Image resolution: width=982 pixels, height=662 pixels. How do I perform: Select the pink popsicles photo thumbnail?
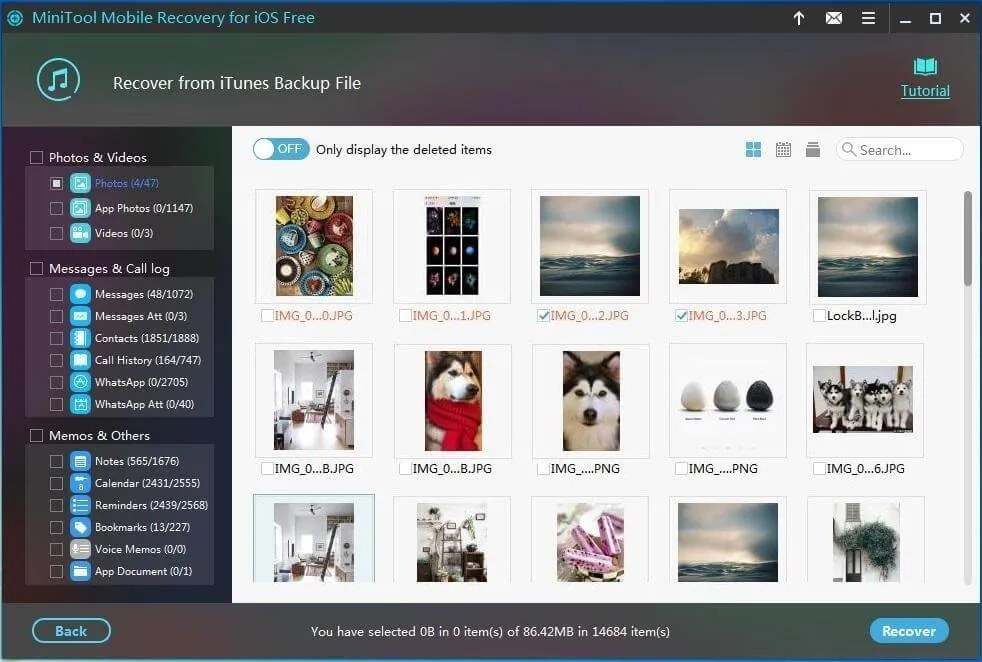(x=590, y=542)
